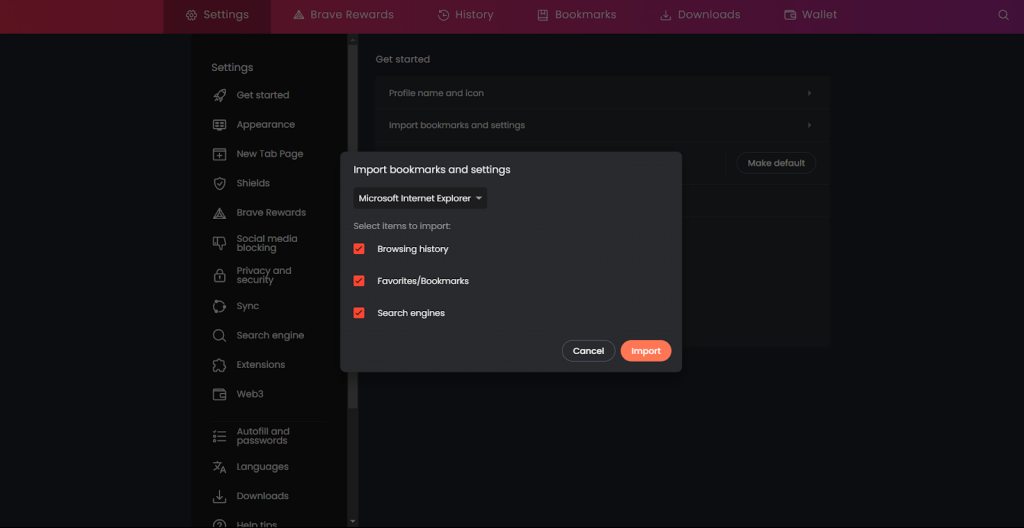Open Social media blocking settings
The image size is (1024, 528).
(266, 243)
